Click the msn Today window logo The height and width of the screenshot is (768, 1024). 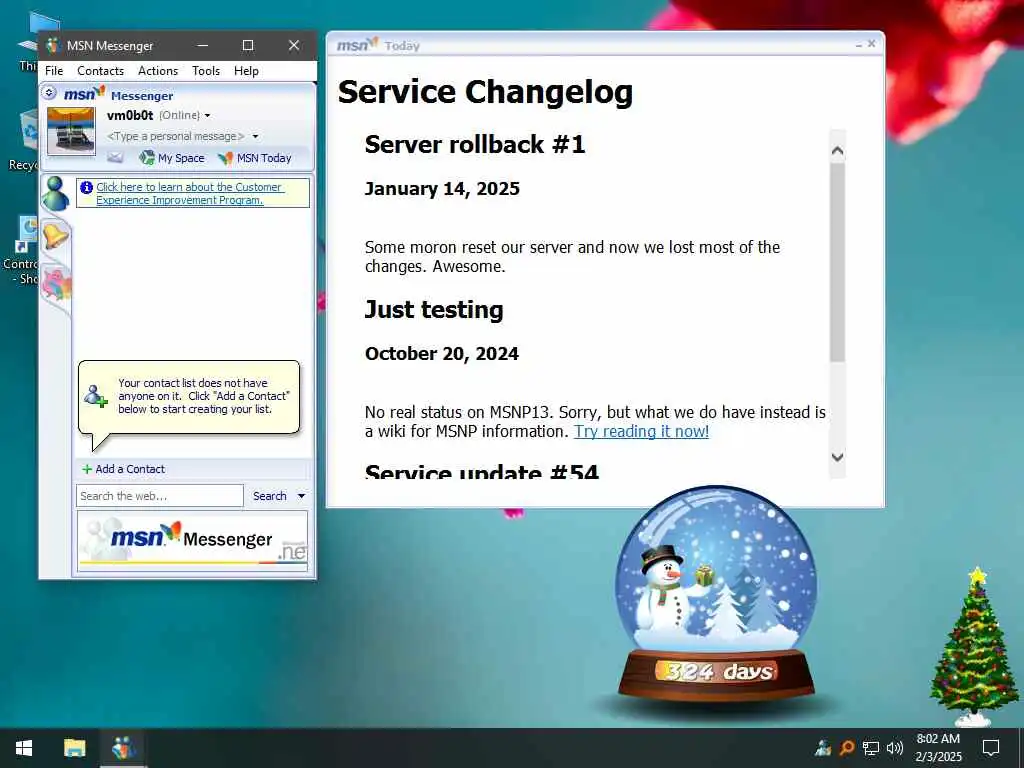coord(357,44)
